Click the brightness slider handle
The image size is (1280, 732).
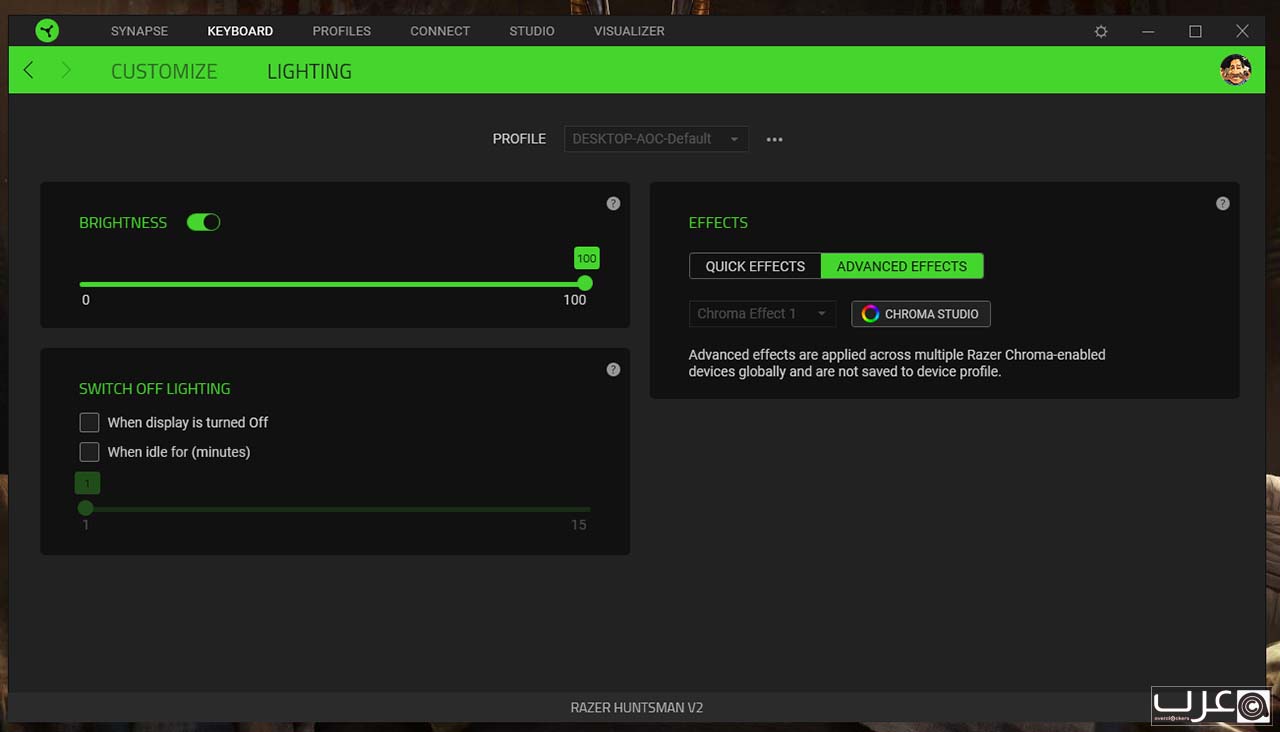coord(585,284)
